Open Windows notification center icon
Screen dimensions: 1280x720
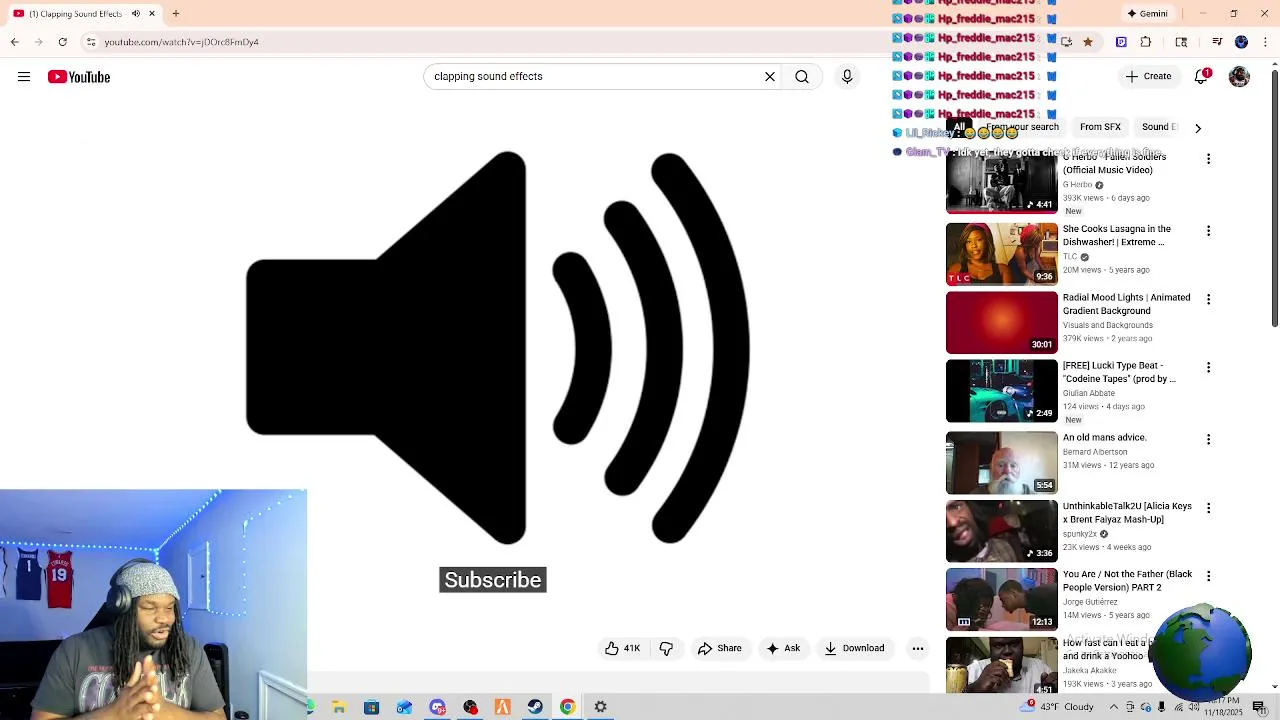coord(1259,707)
